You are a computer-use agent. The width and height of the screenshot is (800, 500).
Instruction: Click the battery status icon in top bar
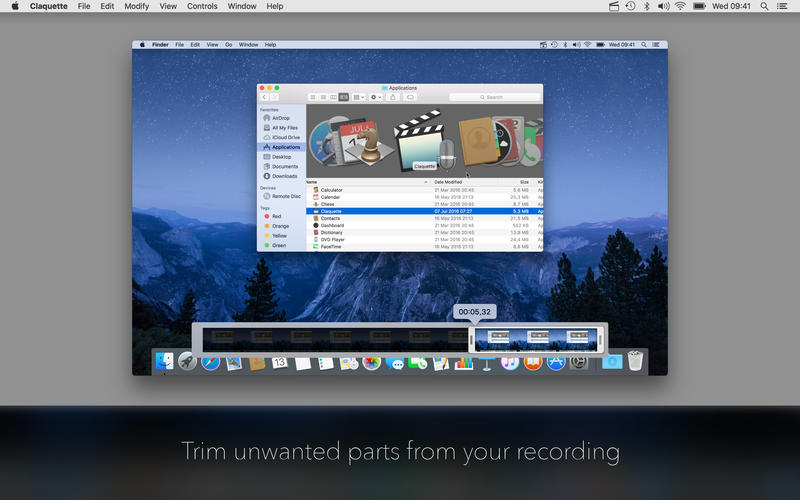click(x=699, y=6)
